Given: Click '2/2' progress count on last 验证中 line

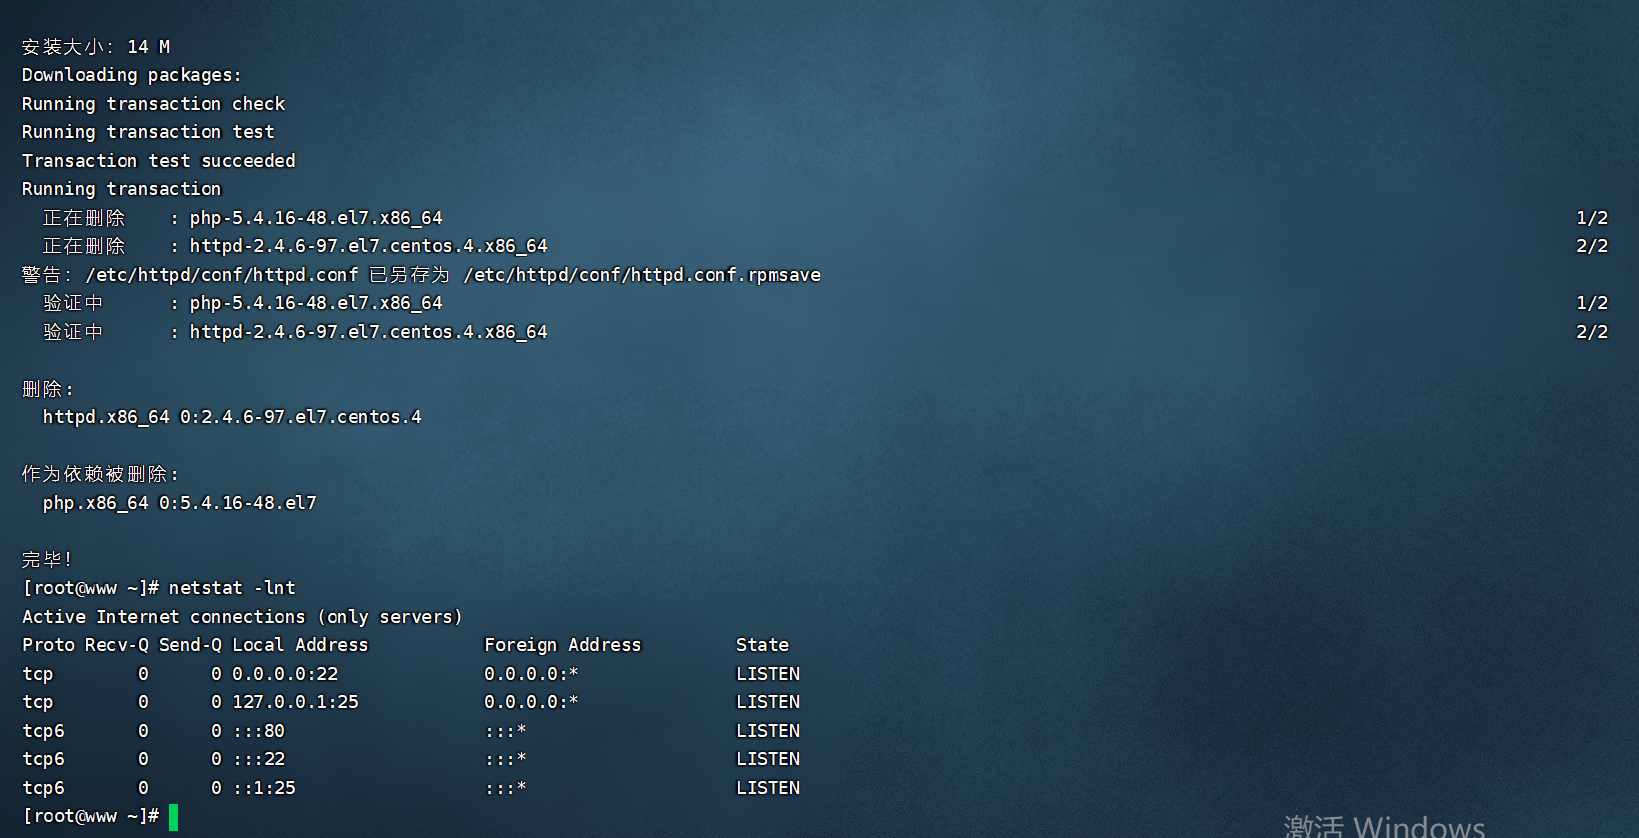Looking at the screenshot, I should point(1592,332).
